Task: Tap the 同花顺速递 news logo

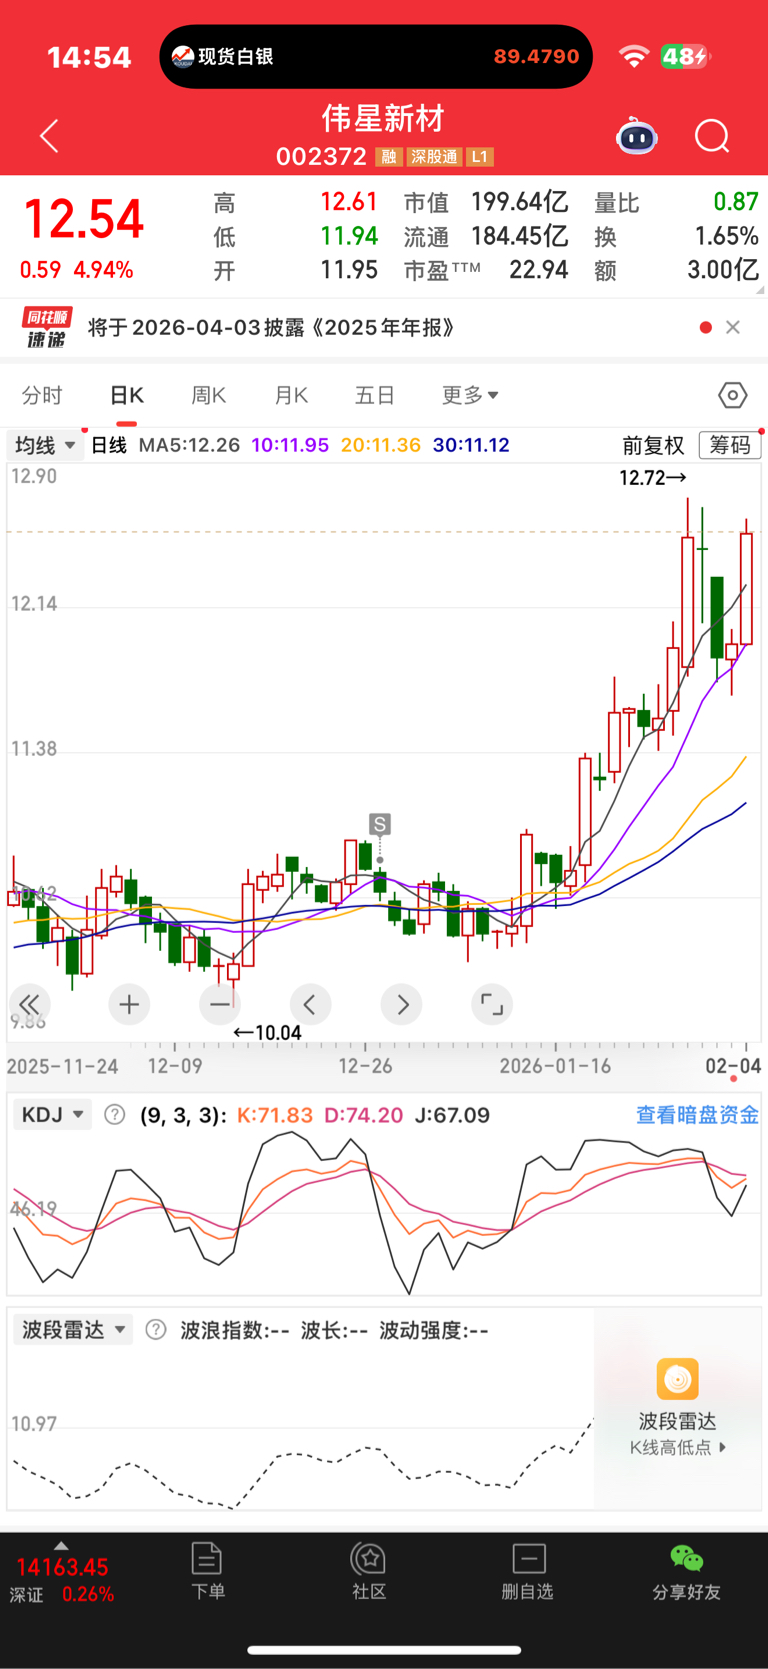Action: coord(46,327)
